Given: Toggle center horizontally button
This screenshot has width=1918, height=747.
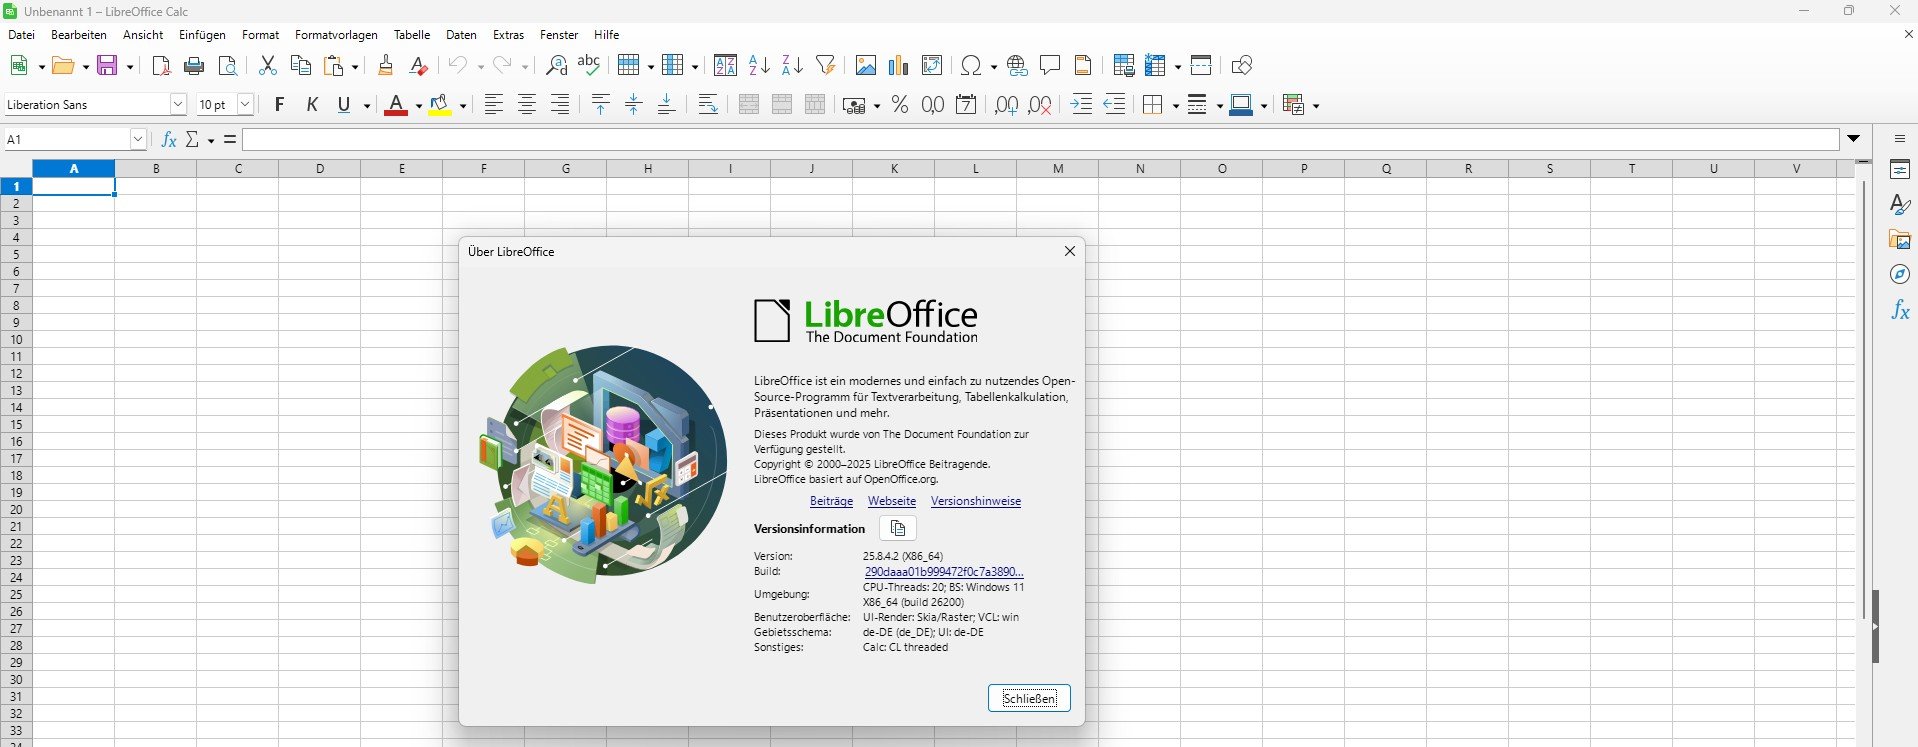Looking at the screenshot, I should pyautogui.click(x=527, y=105).
